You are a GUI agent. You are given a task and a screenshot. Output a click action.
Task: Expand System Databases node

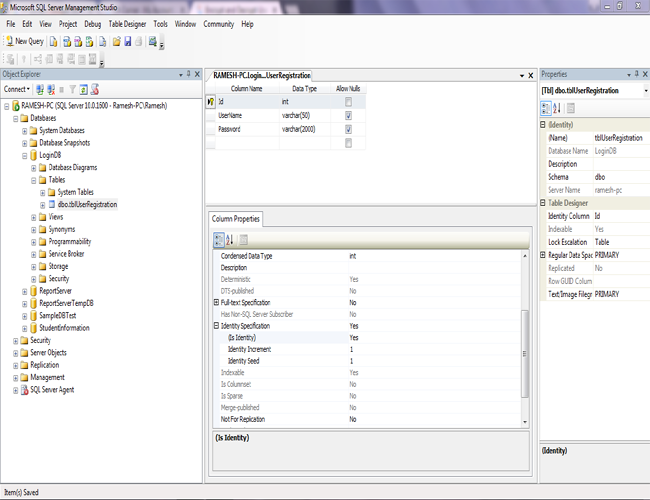[x=24, y=131]
